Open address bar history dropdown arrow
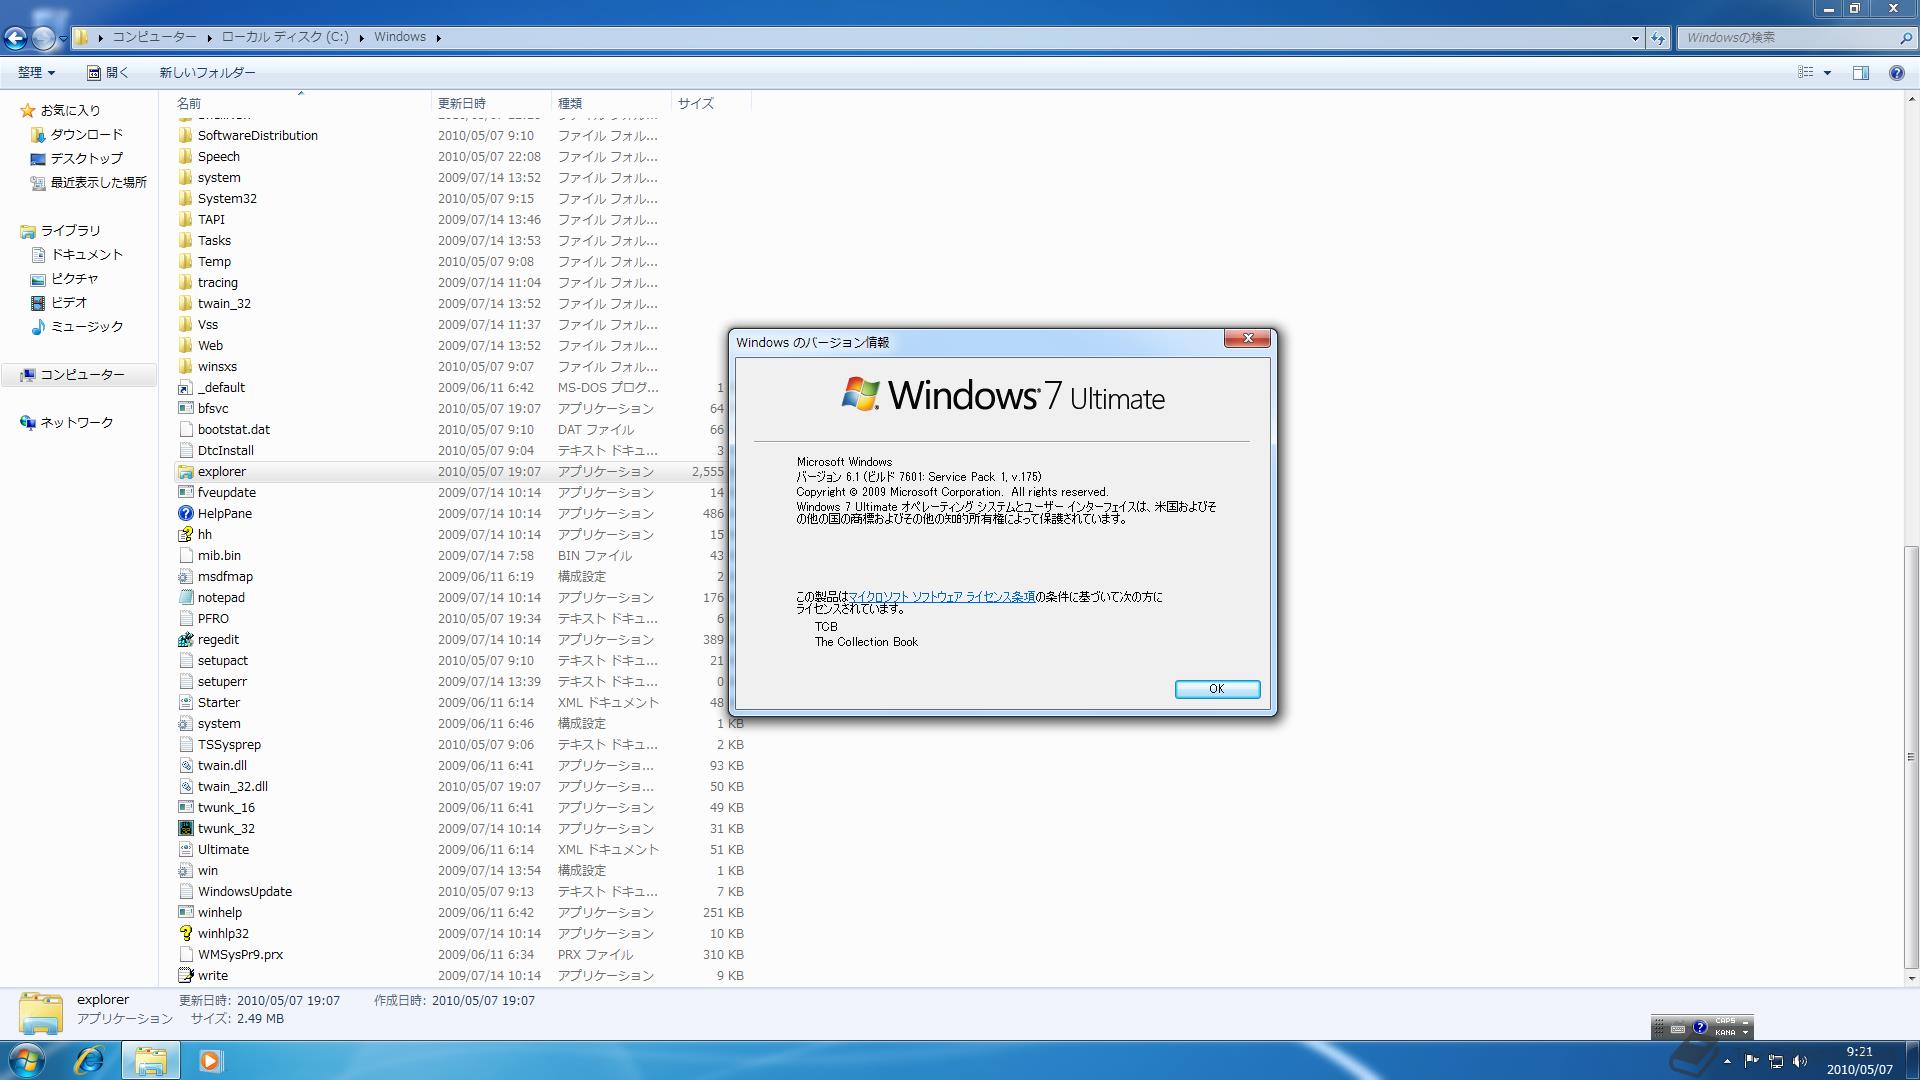This screenshot has width=1920, height=1080. [x=1635, y=38]
